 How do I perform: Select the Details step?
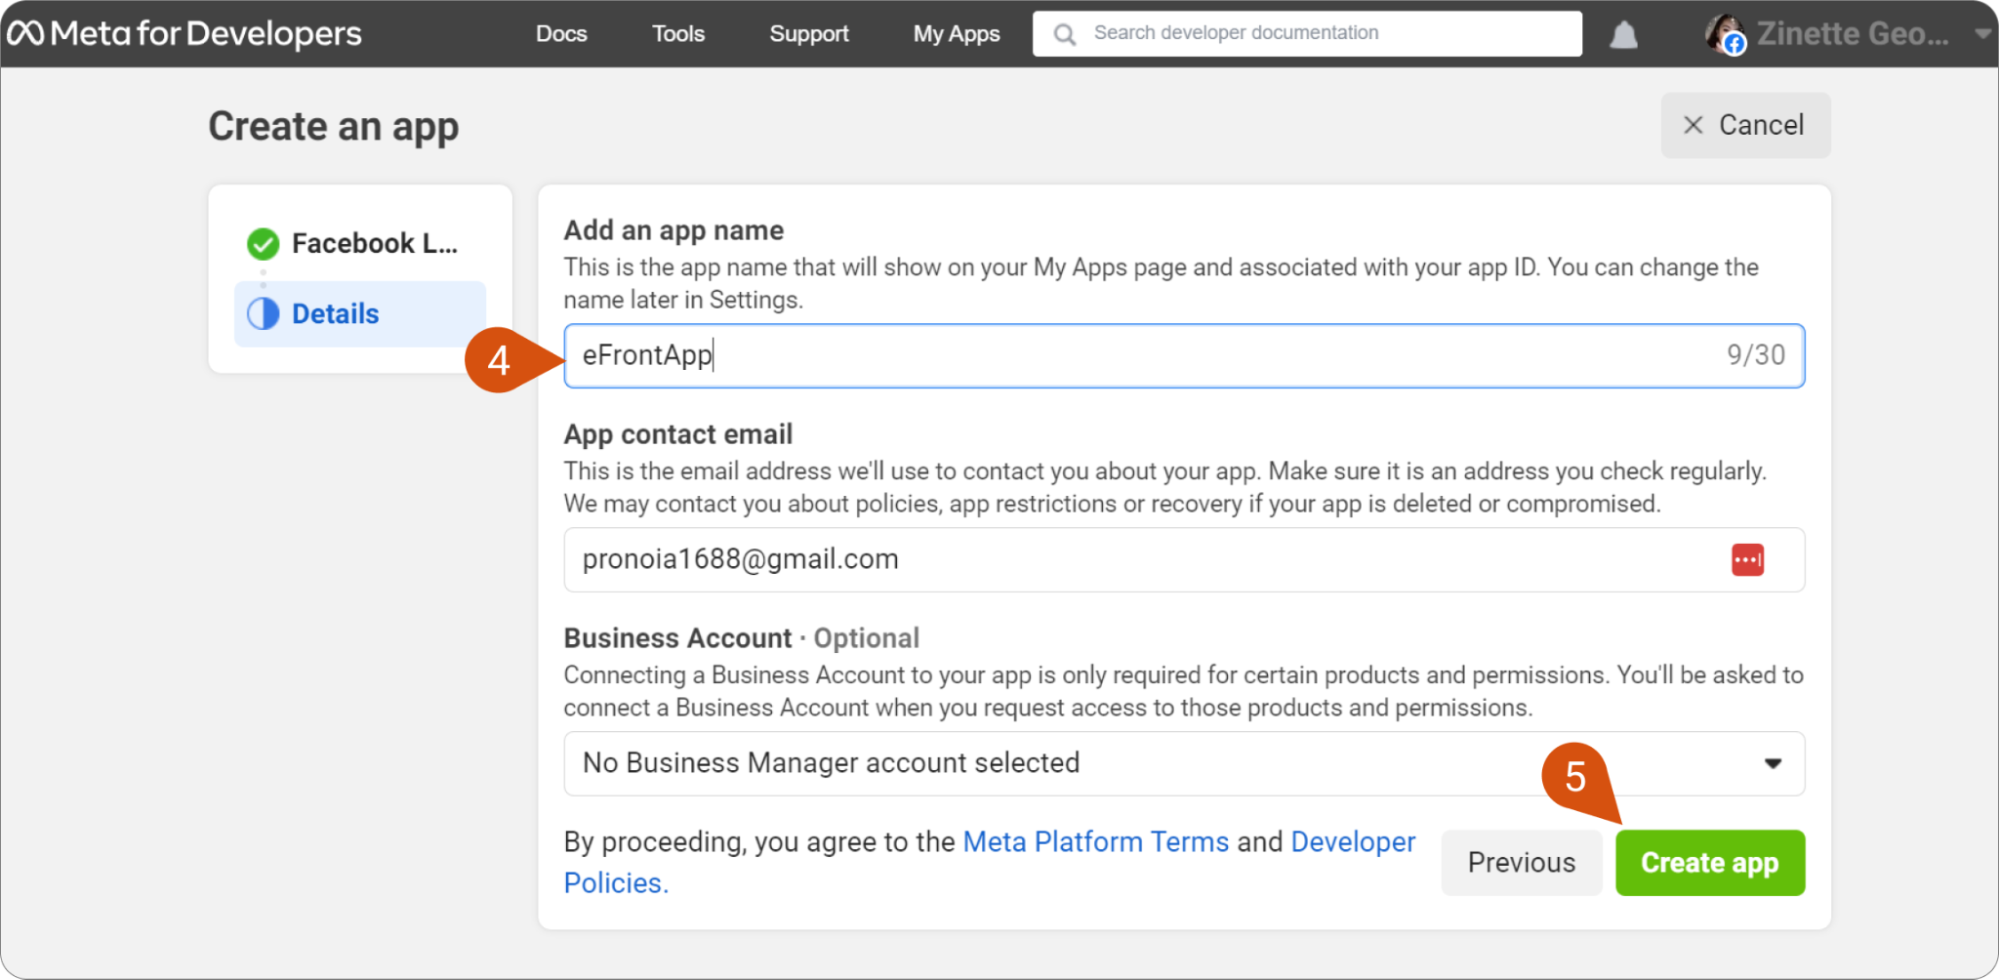[360, 314]
